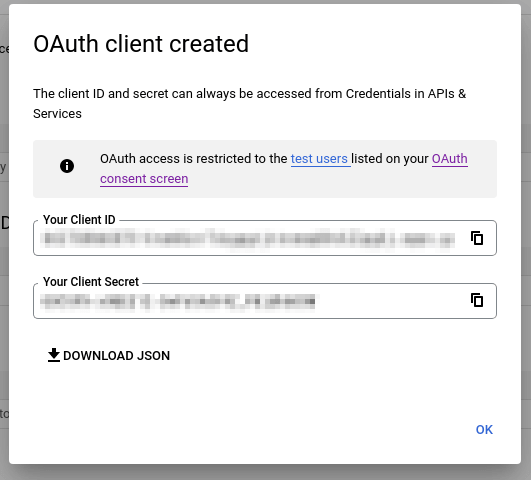Image resolution: width=531 pixels, height=480 pixels.
Task: Click the 'Your Client Secret' field label
Action: point(91,281)
